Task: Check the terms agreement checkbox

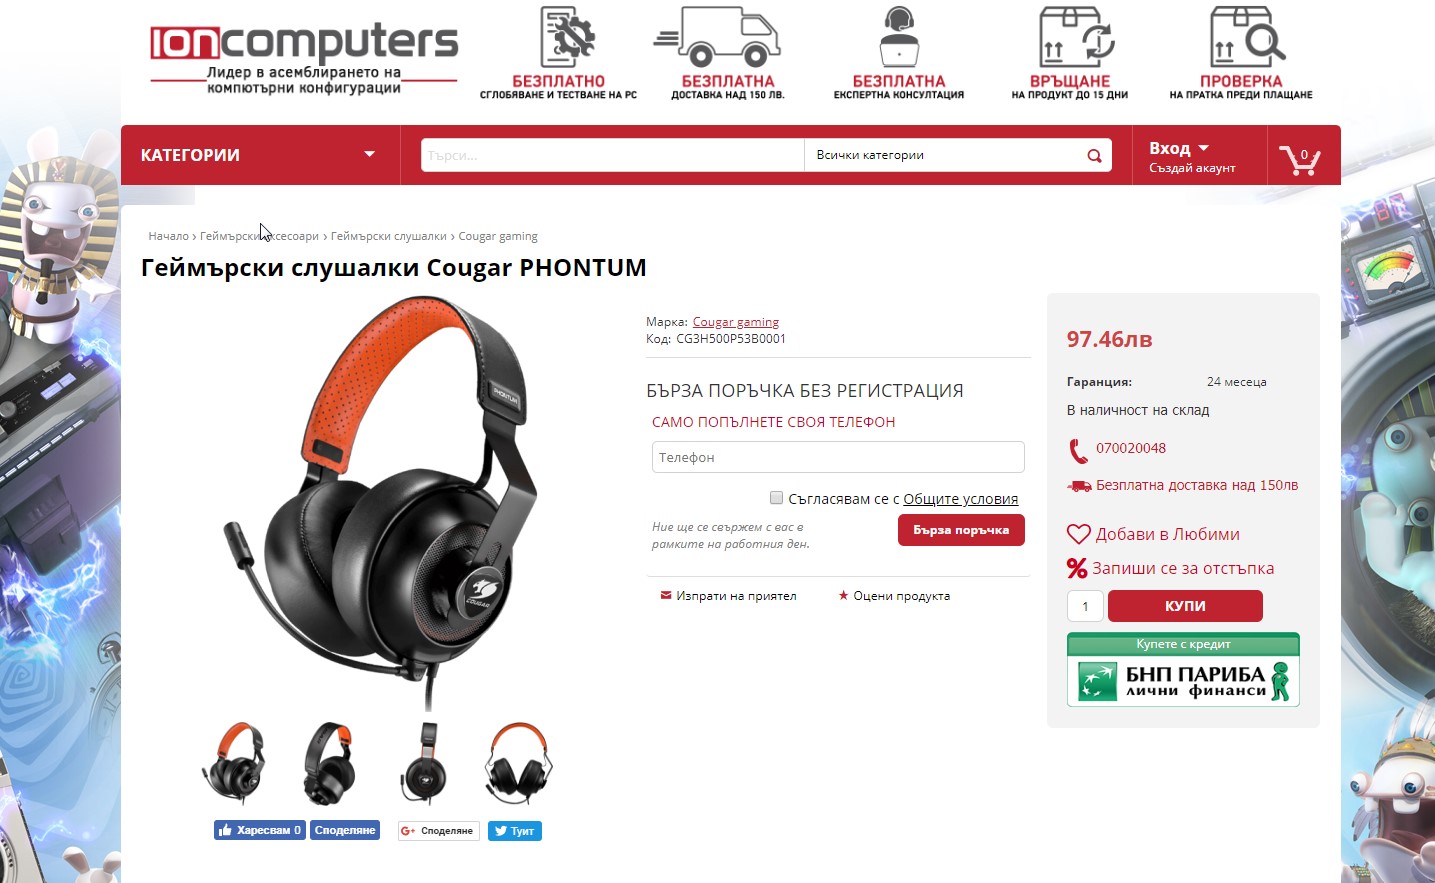Action: coord(776,498)
